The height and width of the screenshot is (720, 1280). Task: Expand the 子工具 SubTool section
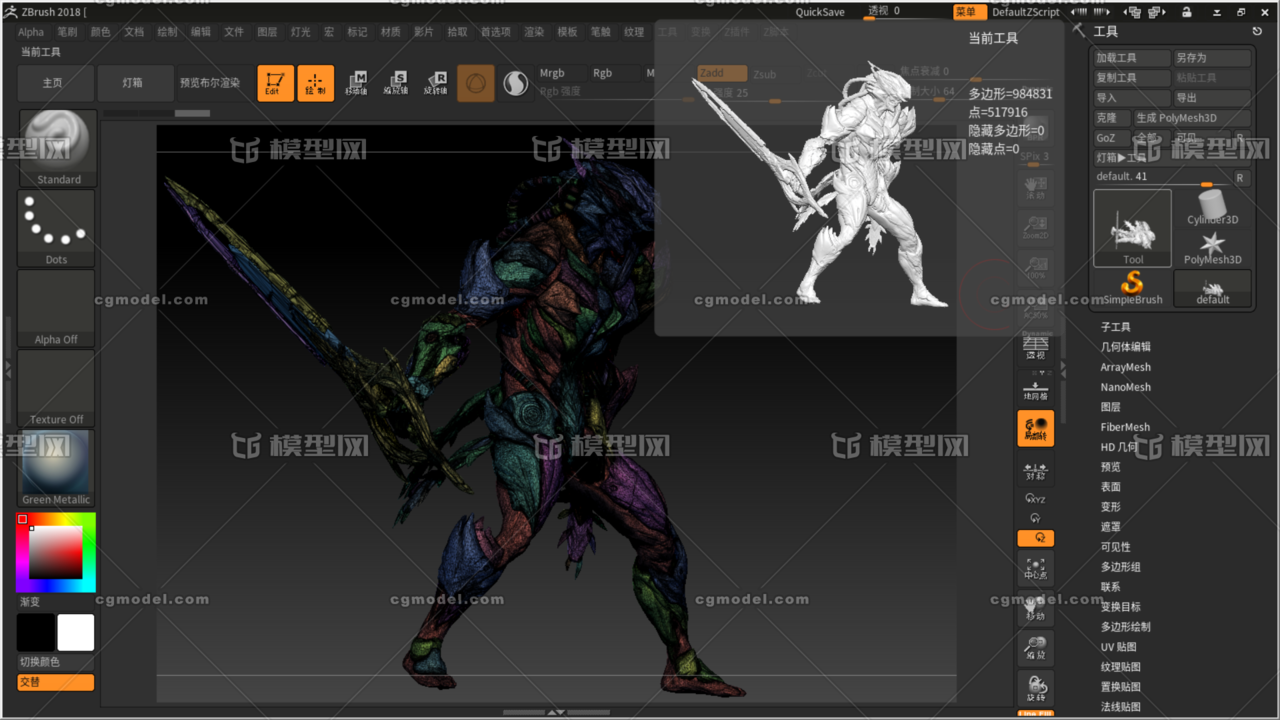pos(1116,327)
